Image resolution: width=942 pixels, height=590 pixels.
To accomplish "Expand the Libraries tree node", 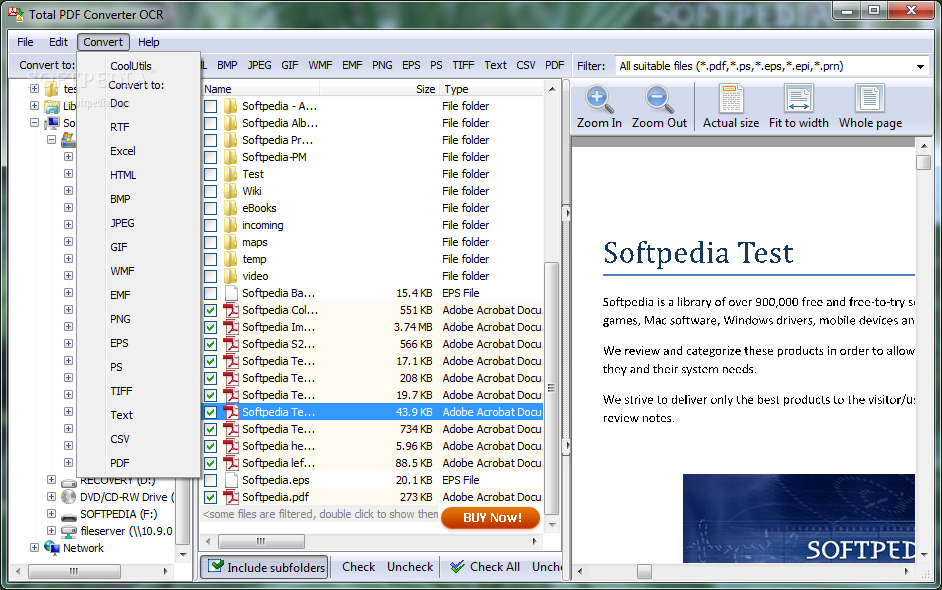I will tap(34, 106).
